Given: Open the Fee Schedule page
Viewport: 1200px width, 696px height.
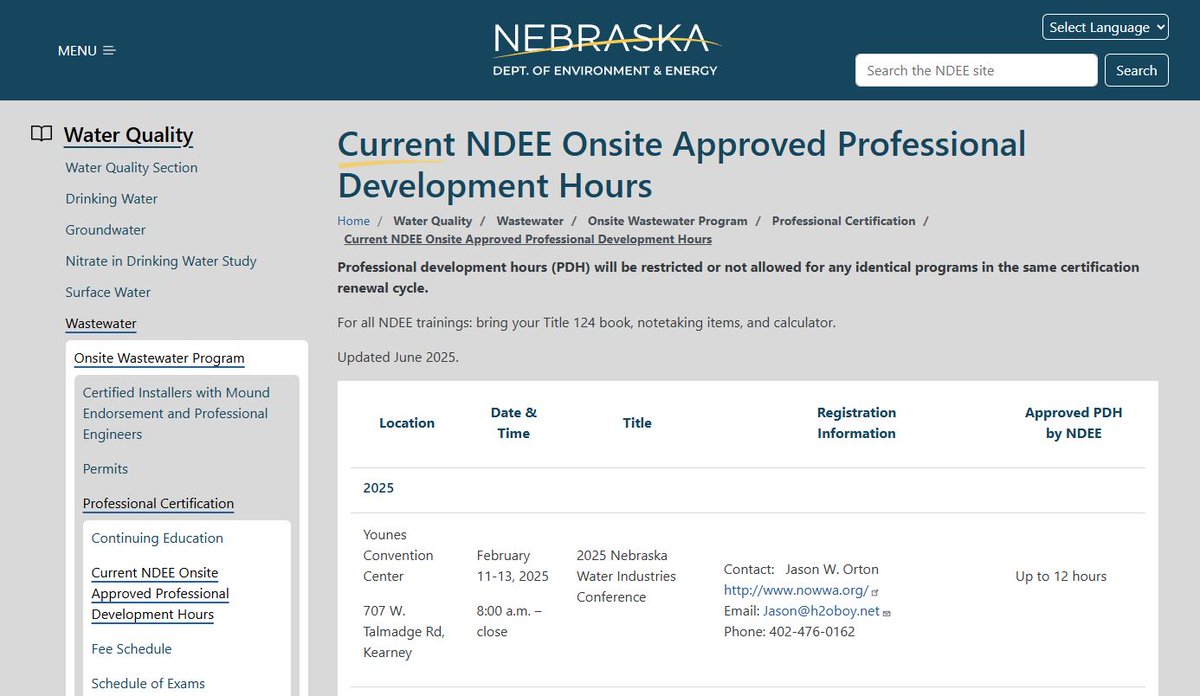Looking at the screenshot, I should click(131, 648).
